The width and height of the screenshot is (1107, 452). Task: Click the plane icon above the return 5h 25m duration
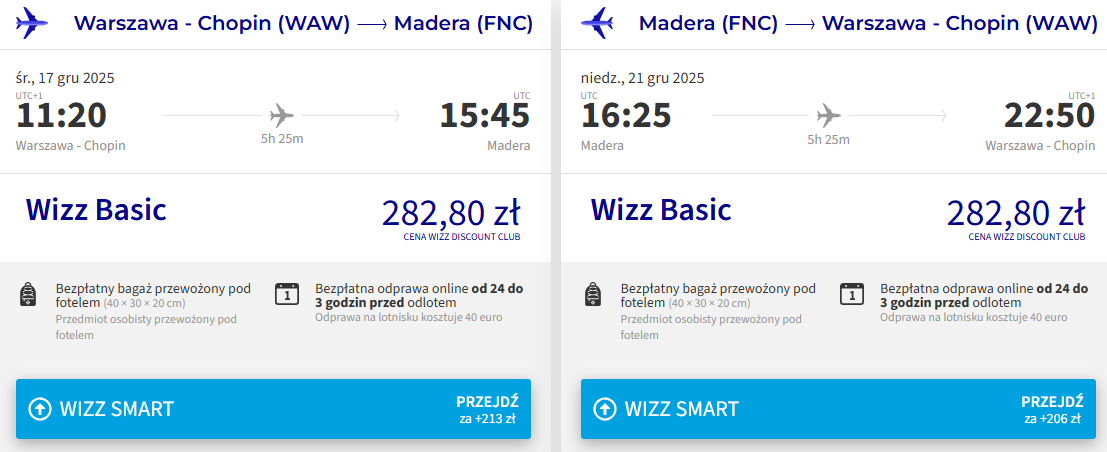pos(828,114)
